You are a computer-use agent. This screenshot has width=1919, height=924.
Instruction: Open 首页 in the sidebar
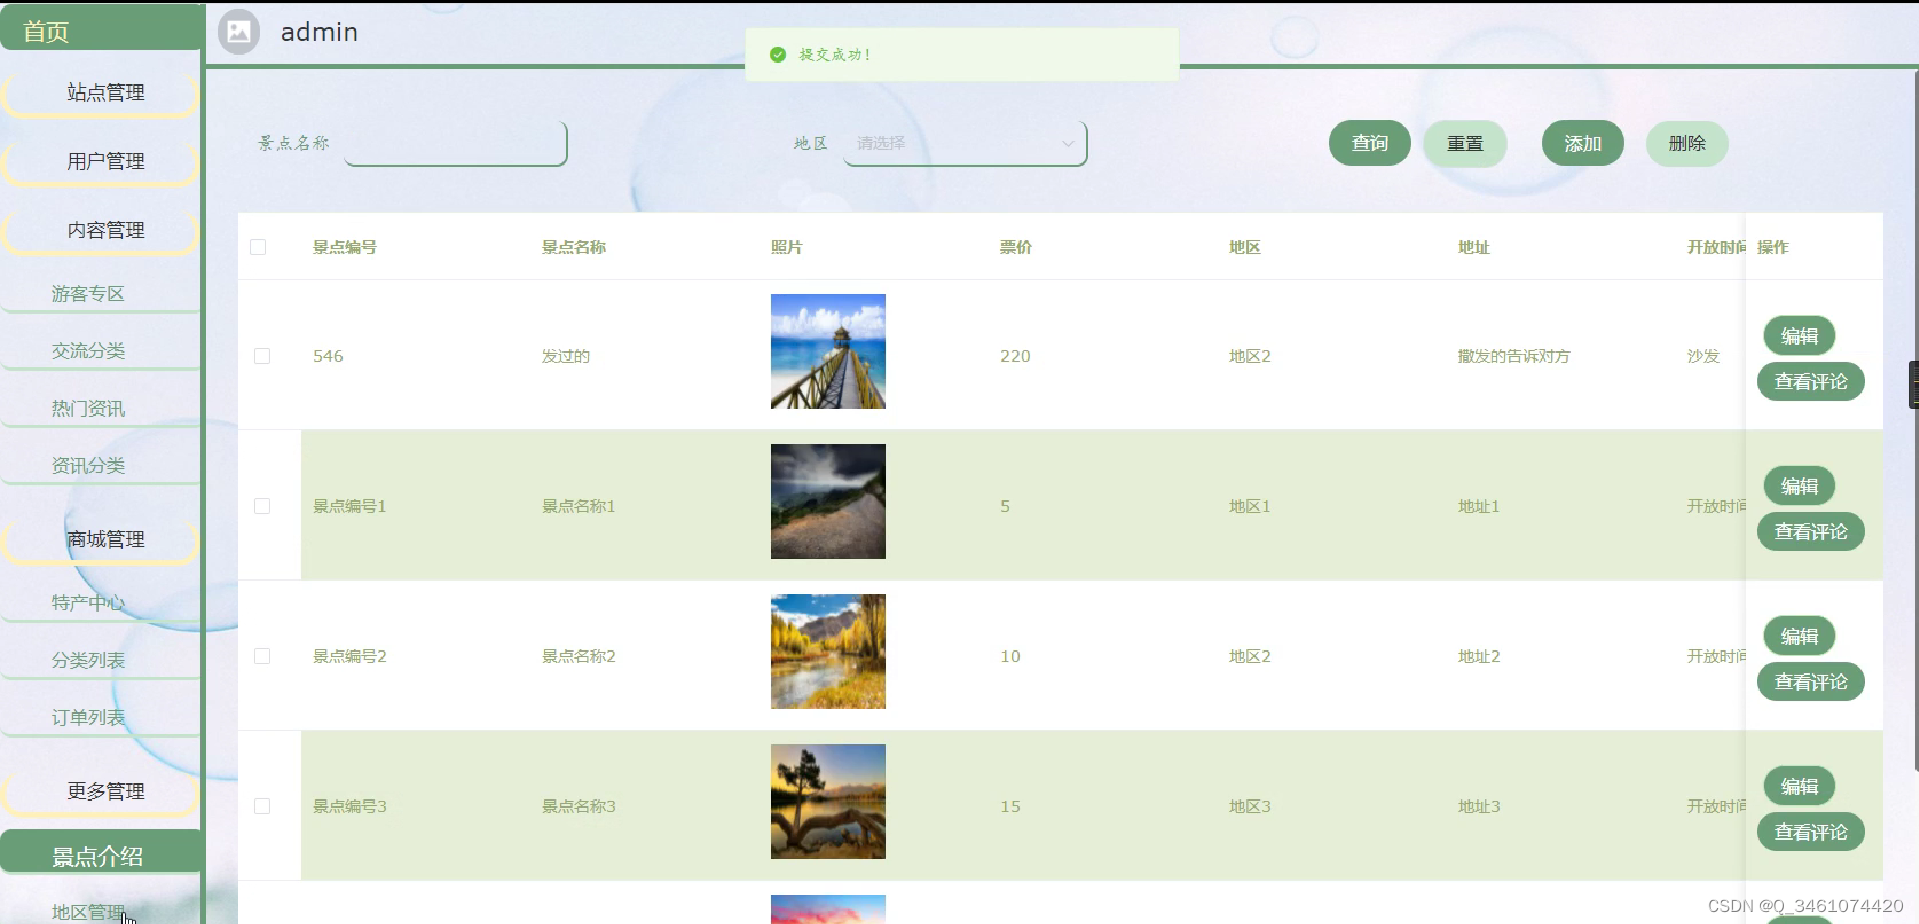coord(101,30)
